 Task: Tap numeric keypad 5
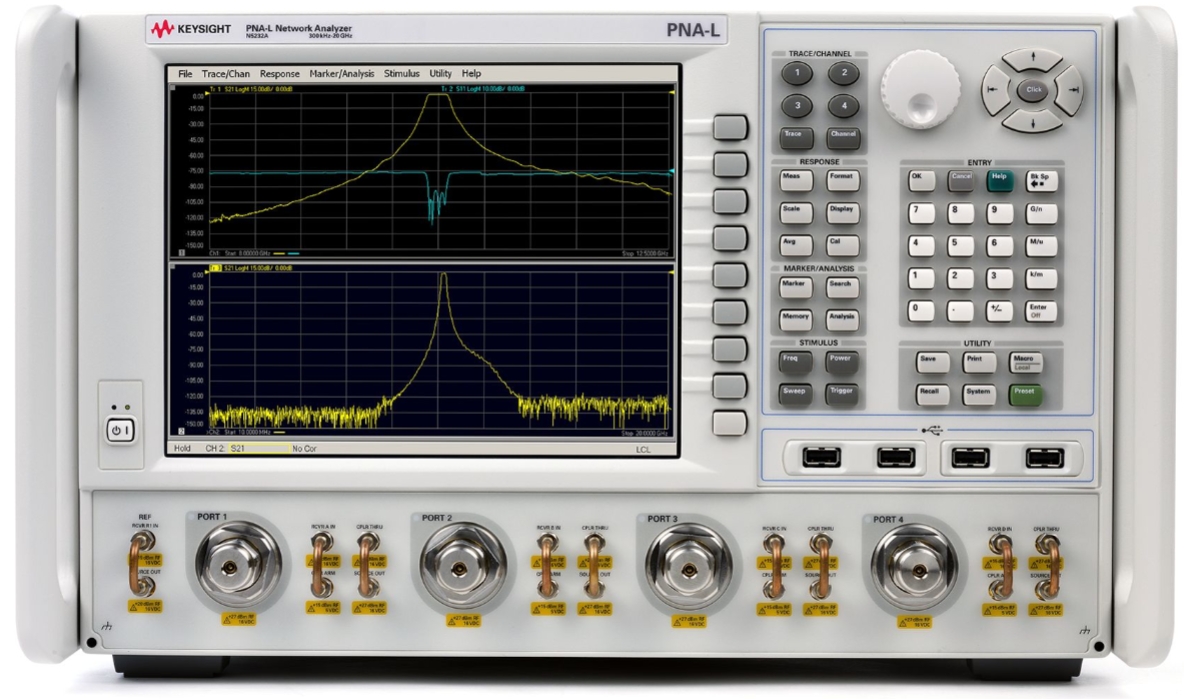coord(960,245)
